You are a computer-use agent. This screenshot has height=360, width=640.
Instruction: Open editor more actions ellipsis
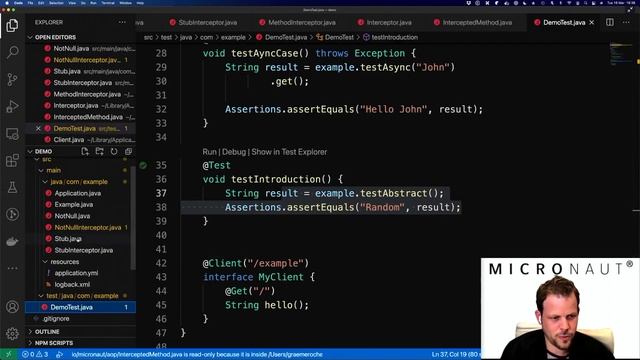(626, 22)
